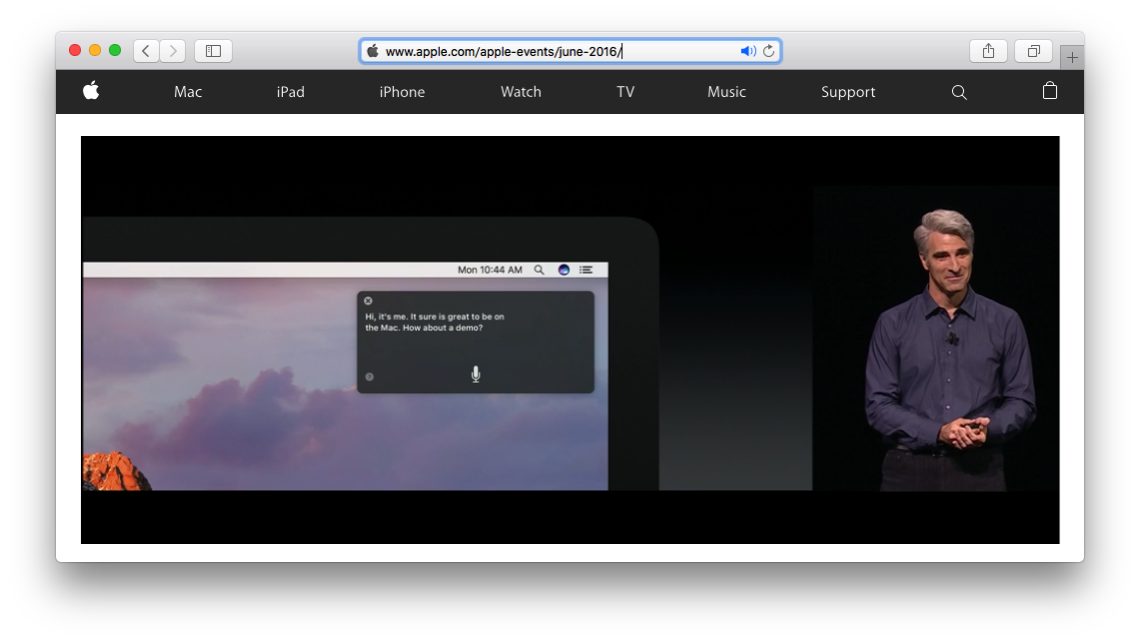Screen dimensions: 1140x642
Task: Click the Siri microphone icon
Action: 475,374
